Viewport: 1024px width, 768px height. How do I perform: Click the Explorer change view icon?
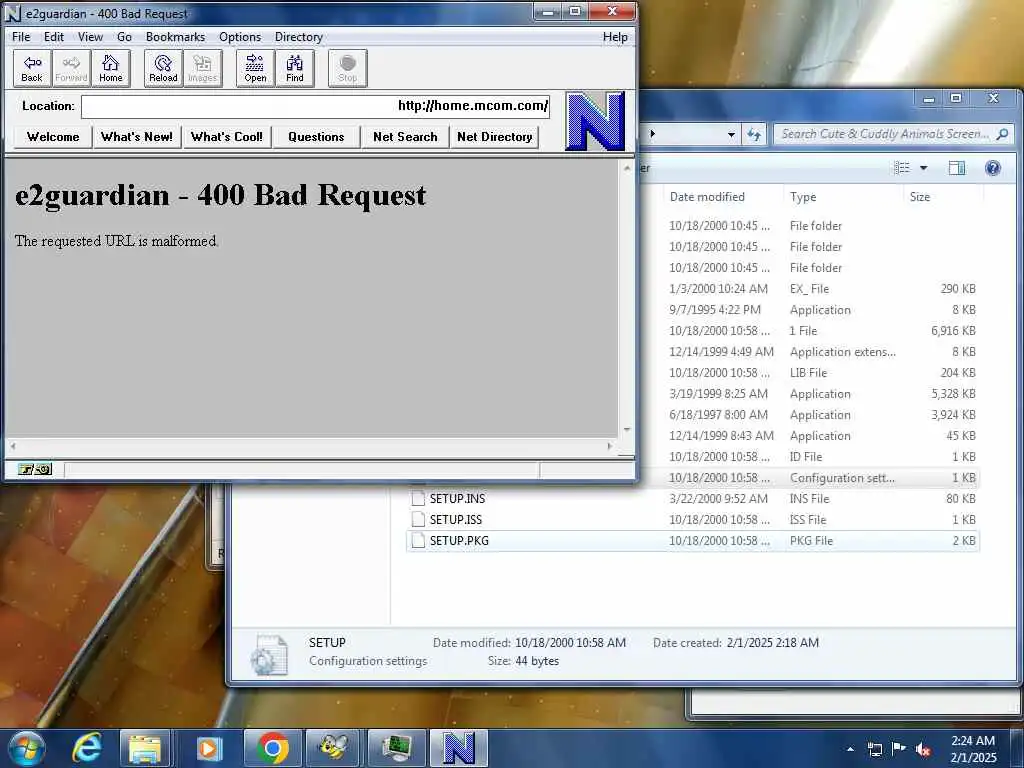pyautogui.click(x=902, y=168)
